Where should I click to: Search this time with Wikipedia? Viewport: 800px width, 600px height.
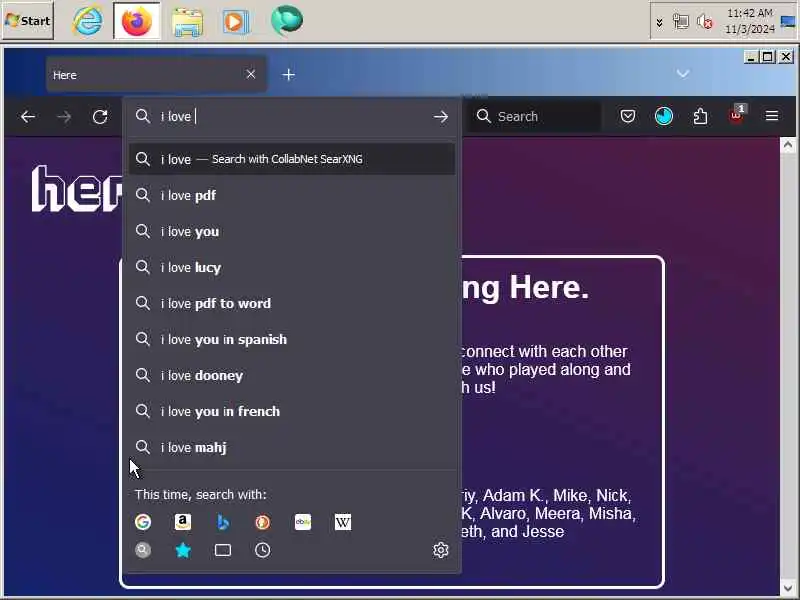343,522
